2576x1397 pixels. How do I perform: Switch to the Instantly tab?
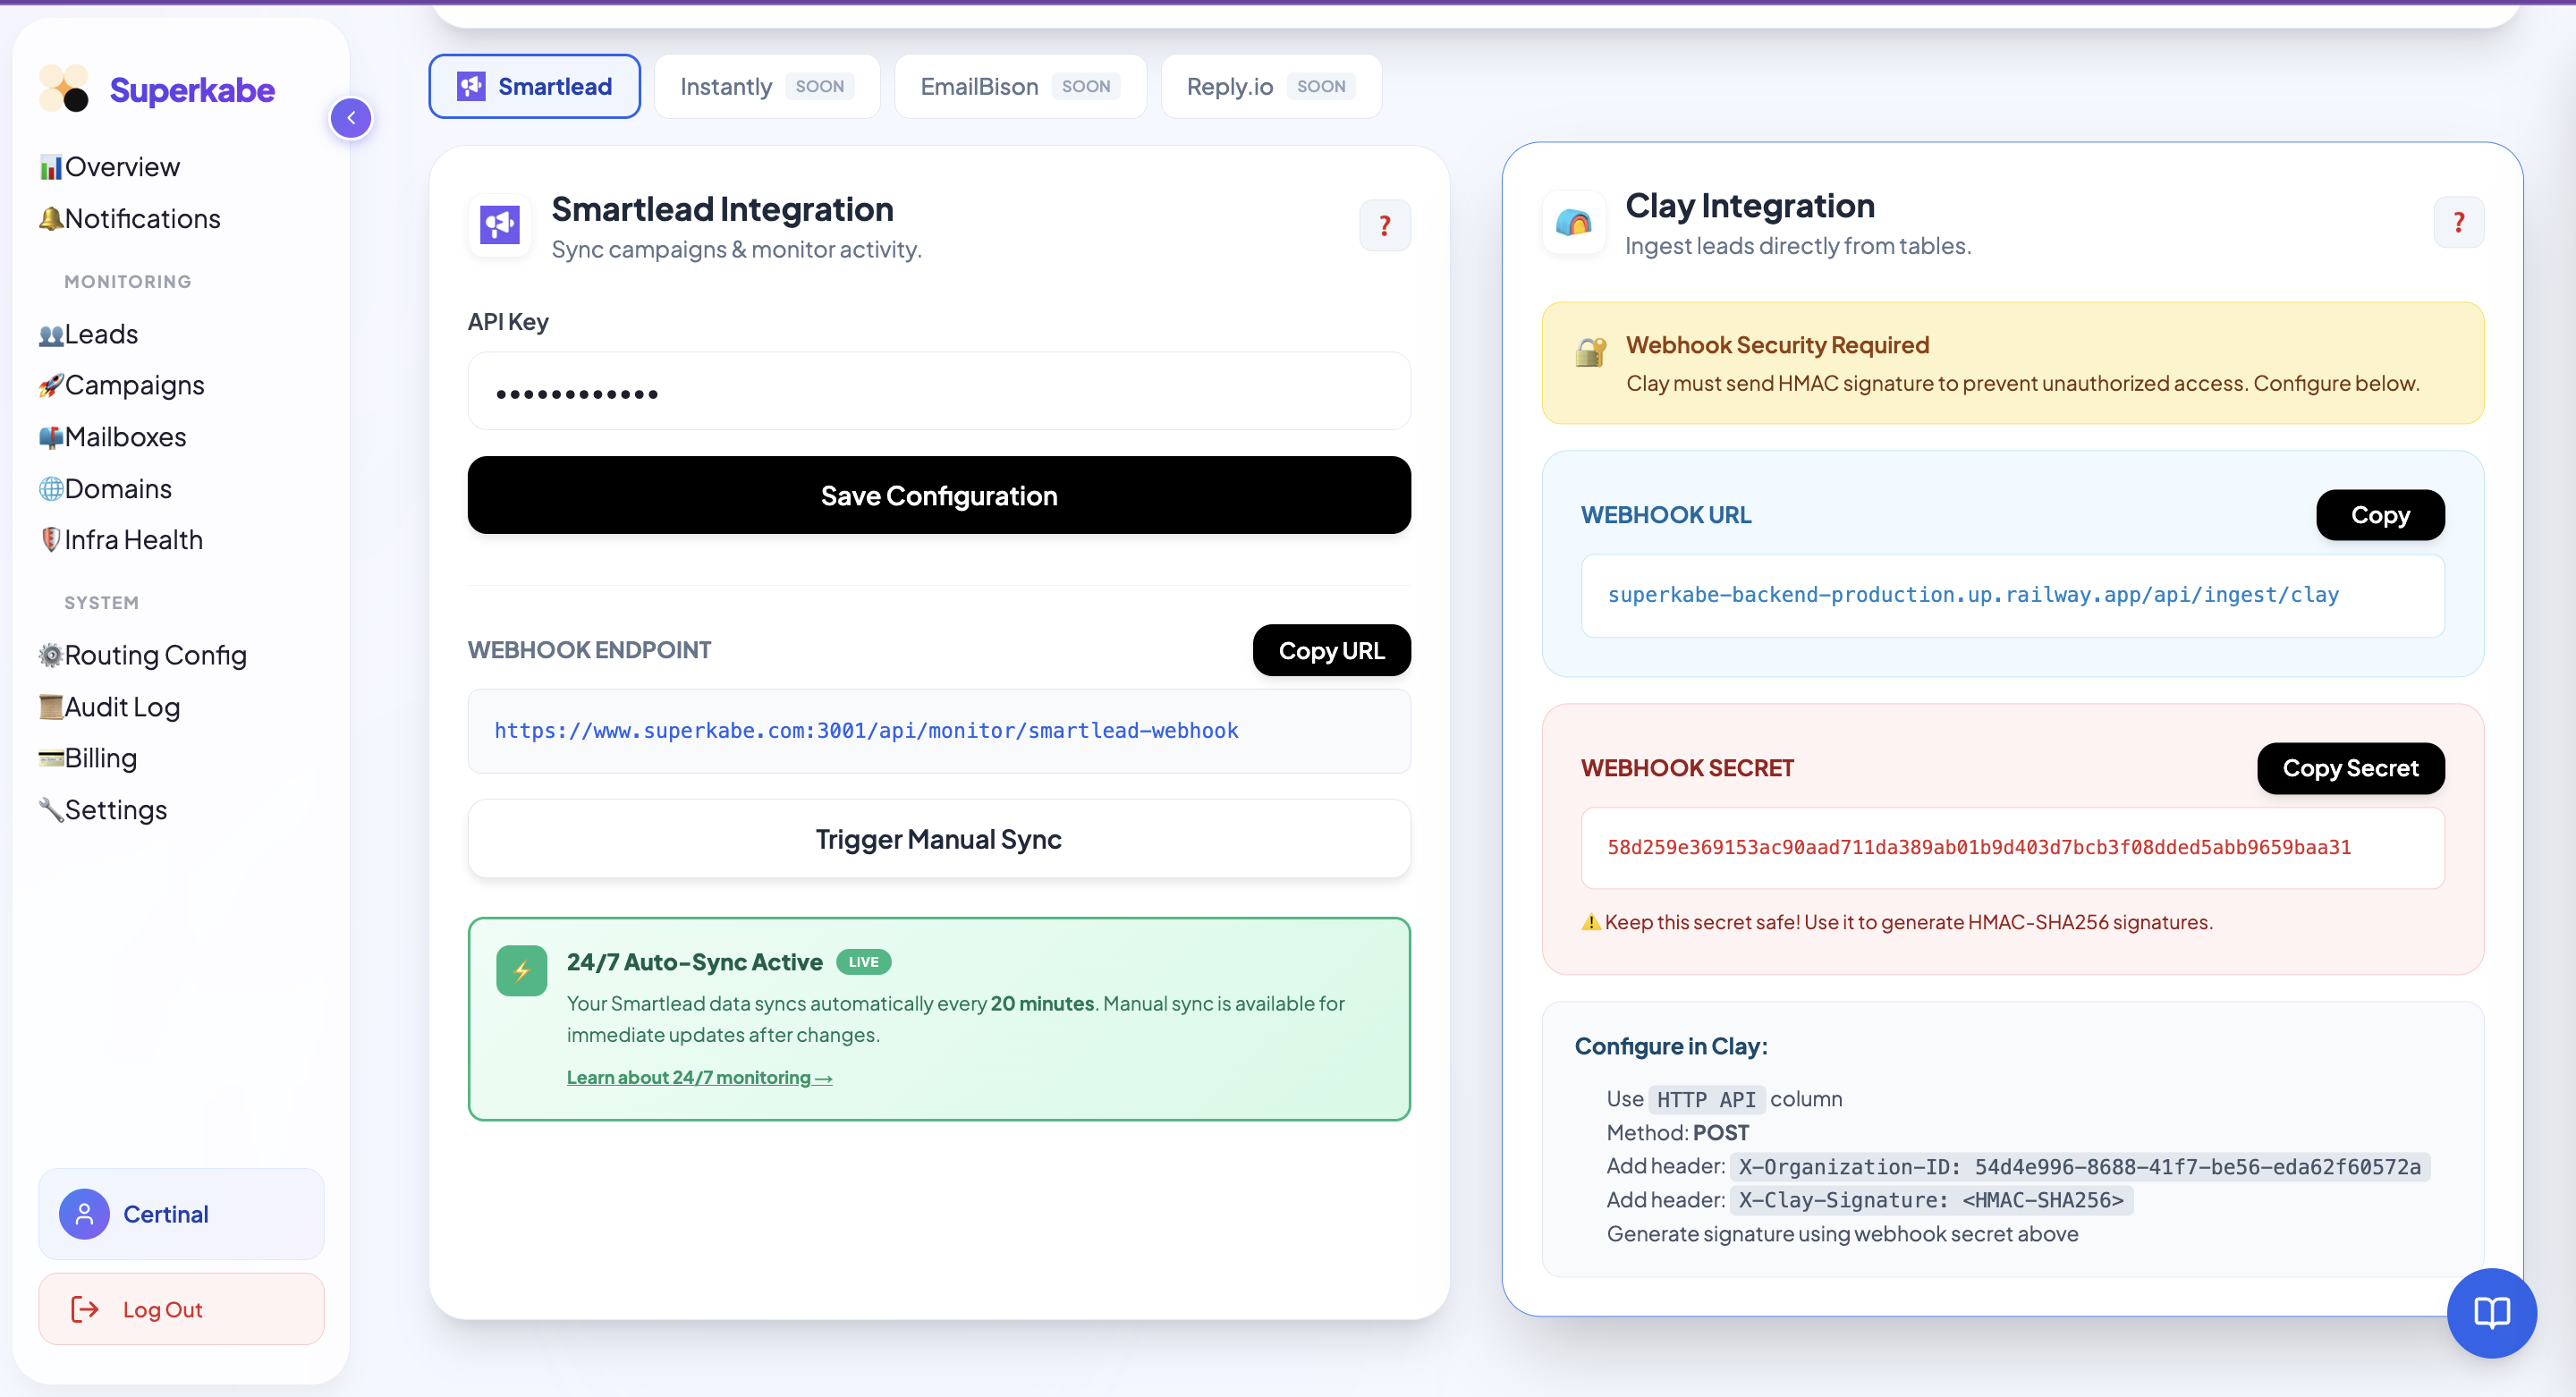tap(766, 87)
